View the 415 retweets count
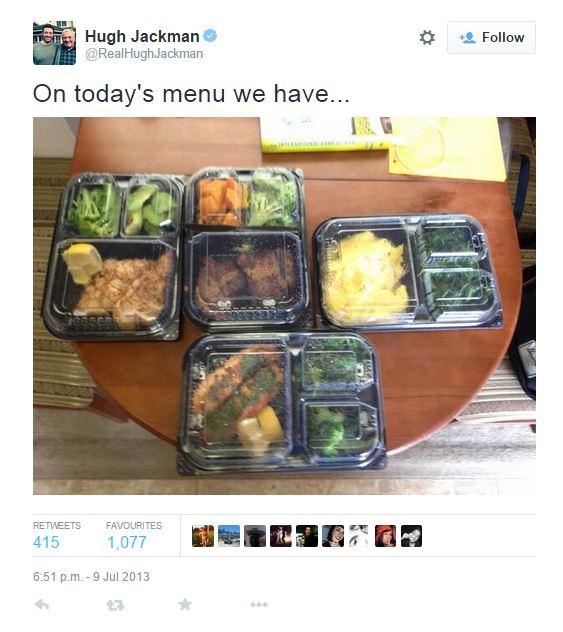The image size is (563, 632). coord(46,542)
